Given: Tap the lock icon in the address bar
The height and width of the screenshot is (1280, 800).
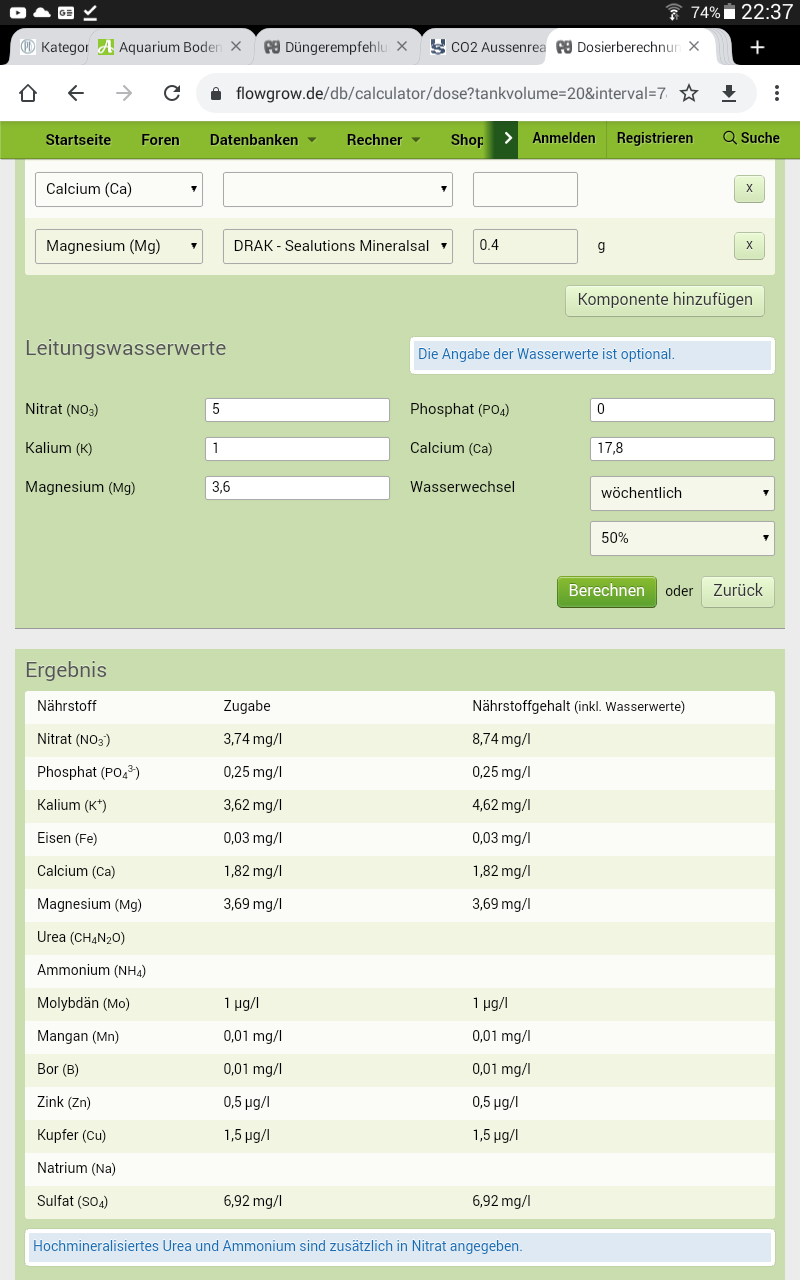Looking at the screenshot, I should pos(215,93).
